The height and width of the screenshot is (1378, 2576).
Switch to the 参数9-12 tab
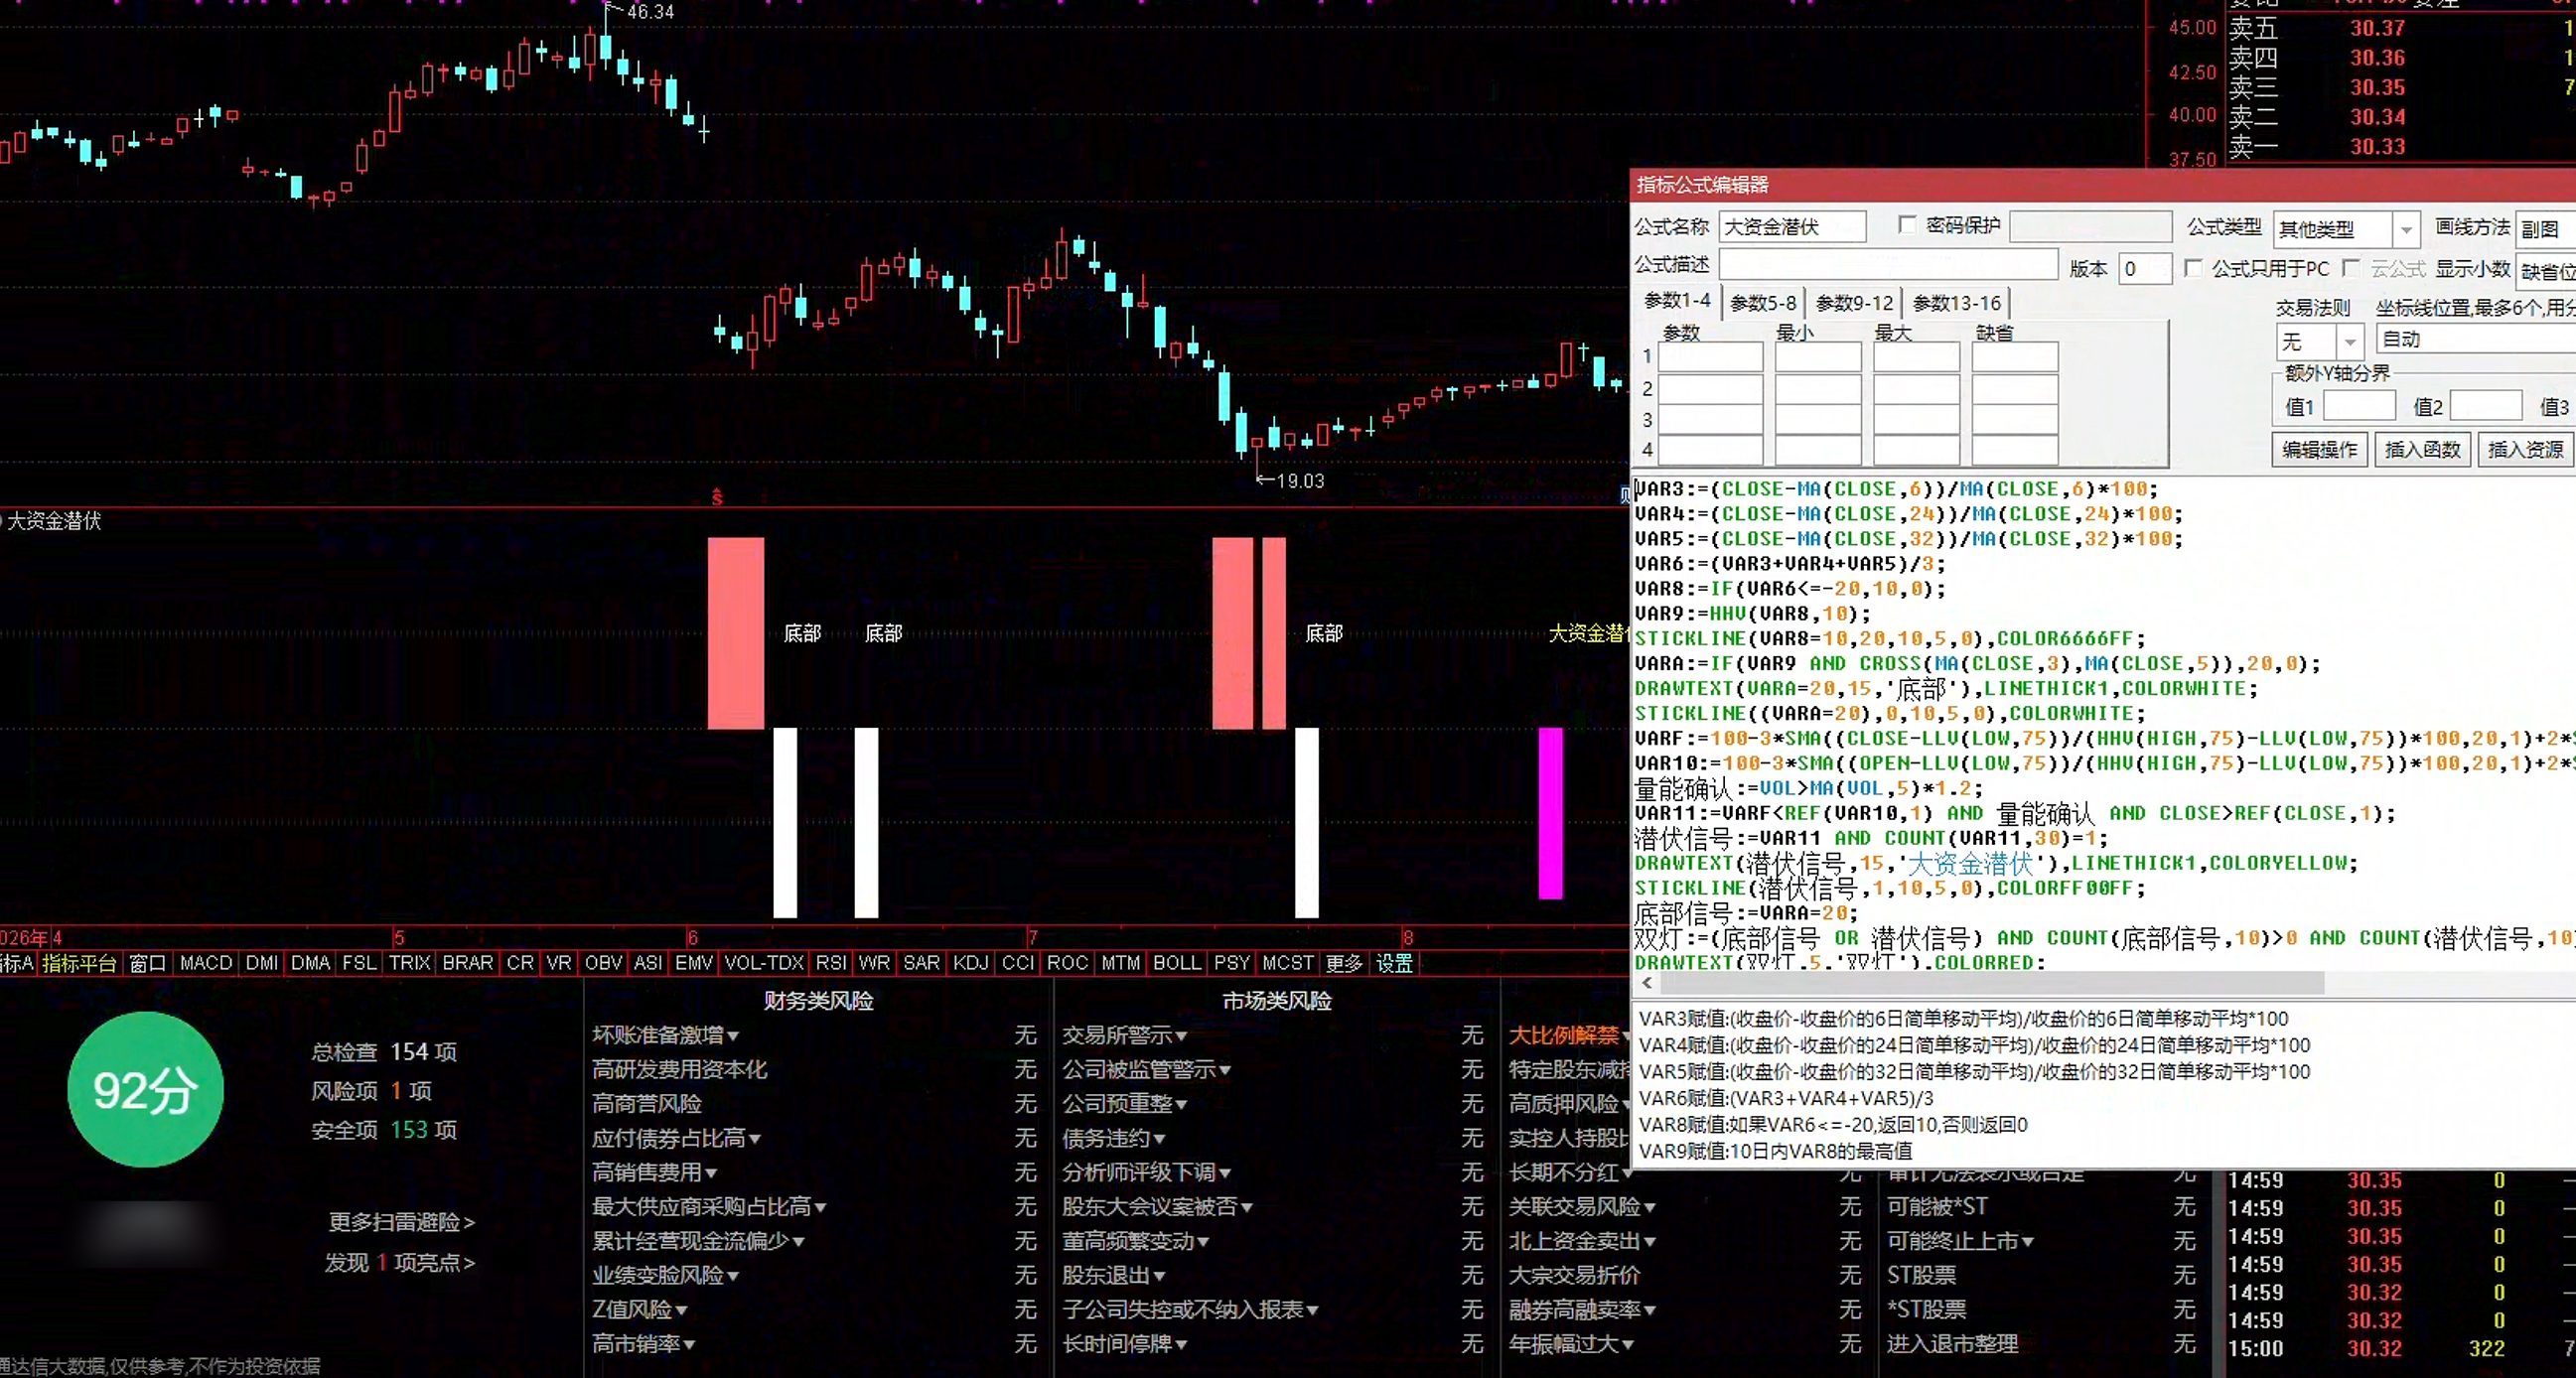click(x=1854, y=303)
